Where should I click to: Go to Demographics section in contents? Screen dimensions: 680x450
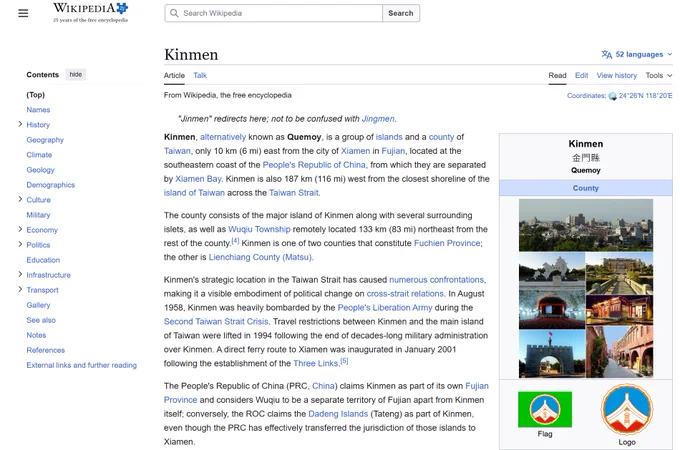[50, 185]
